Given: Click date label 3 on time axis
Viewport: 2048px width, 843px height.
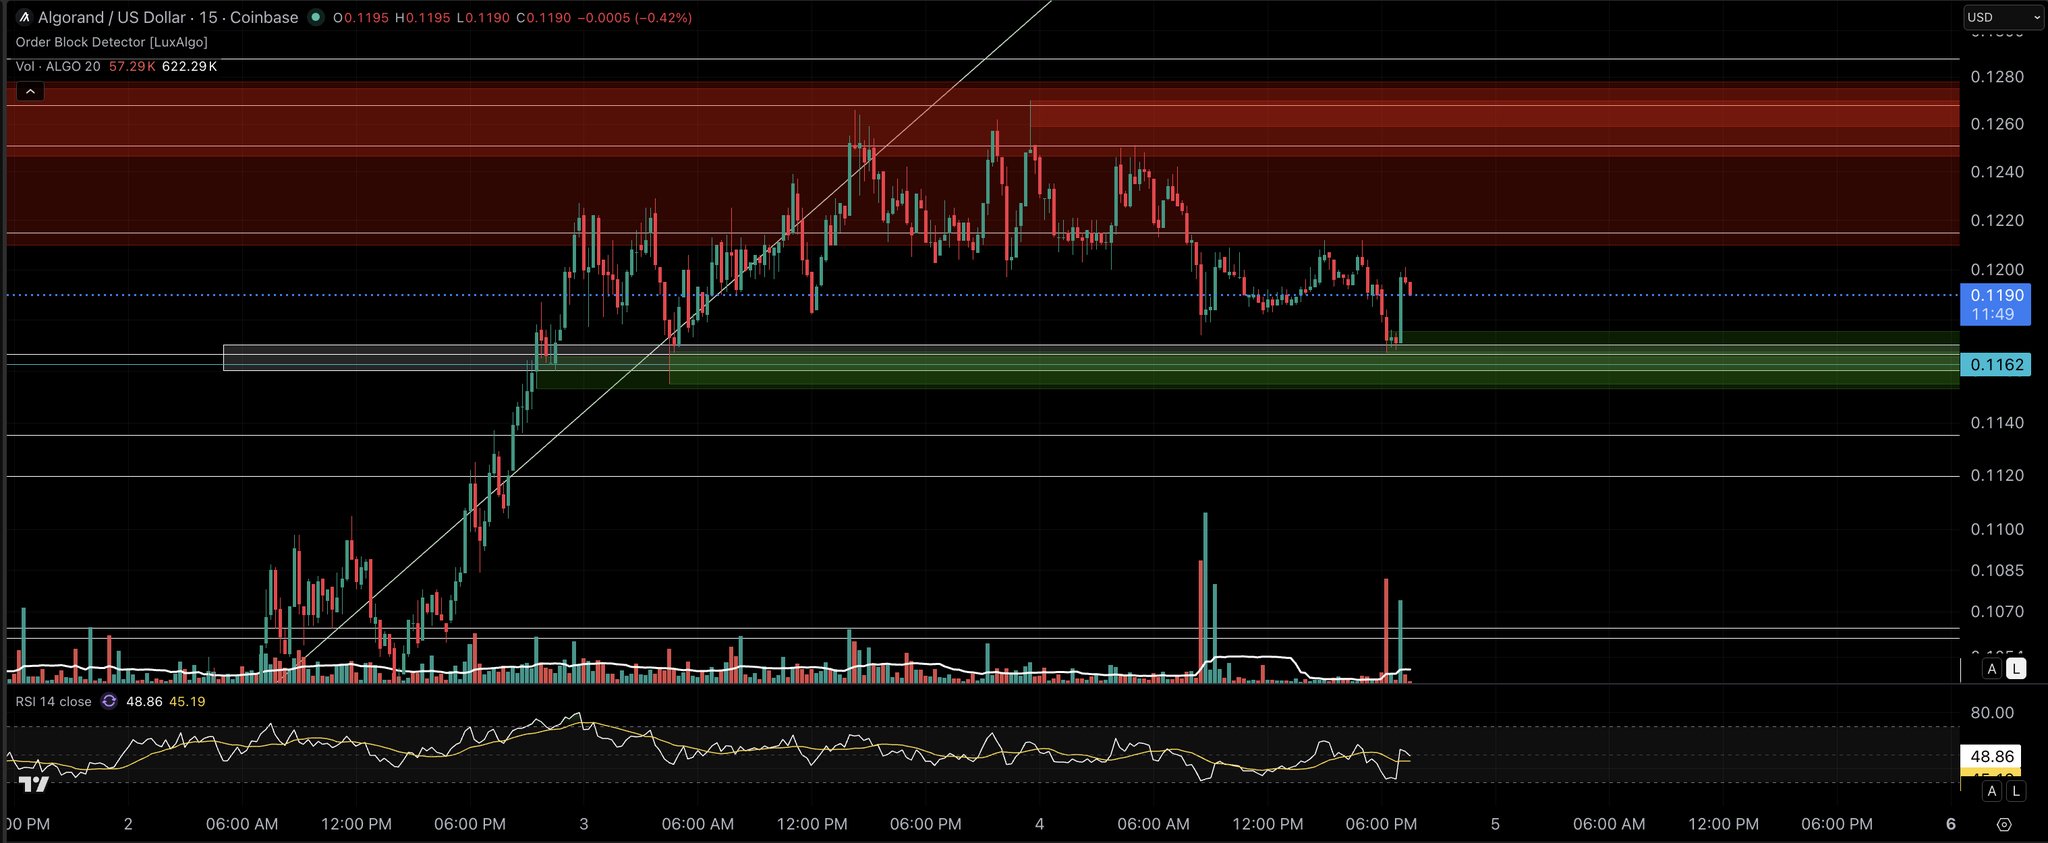Looking at the screenshot, I should [x=584, y=825].
